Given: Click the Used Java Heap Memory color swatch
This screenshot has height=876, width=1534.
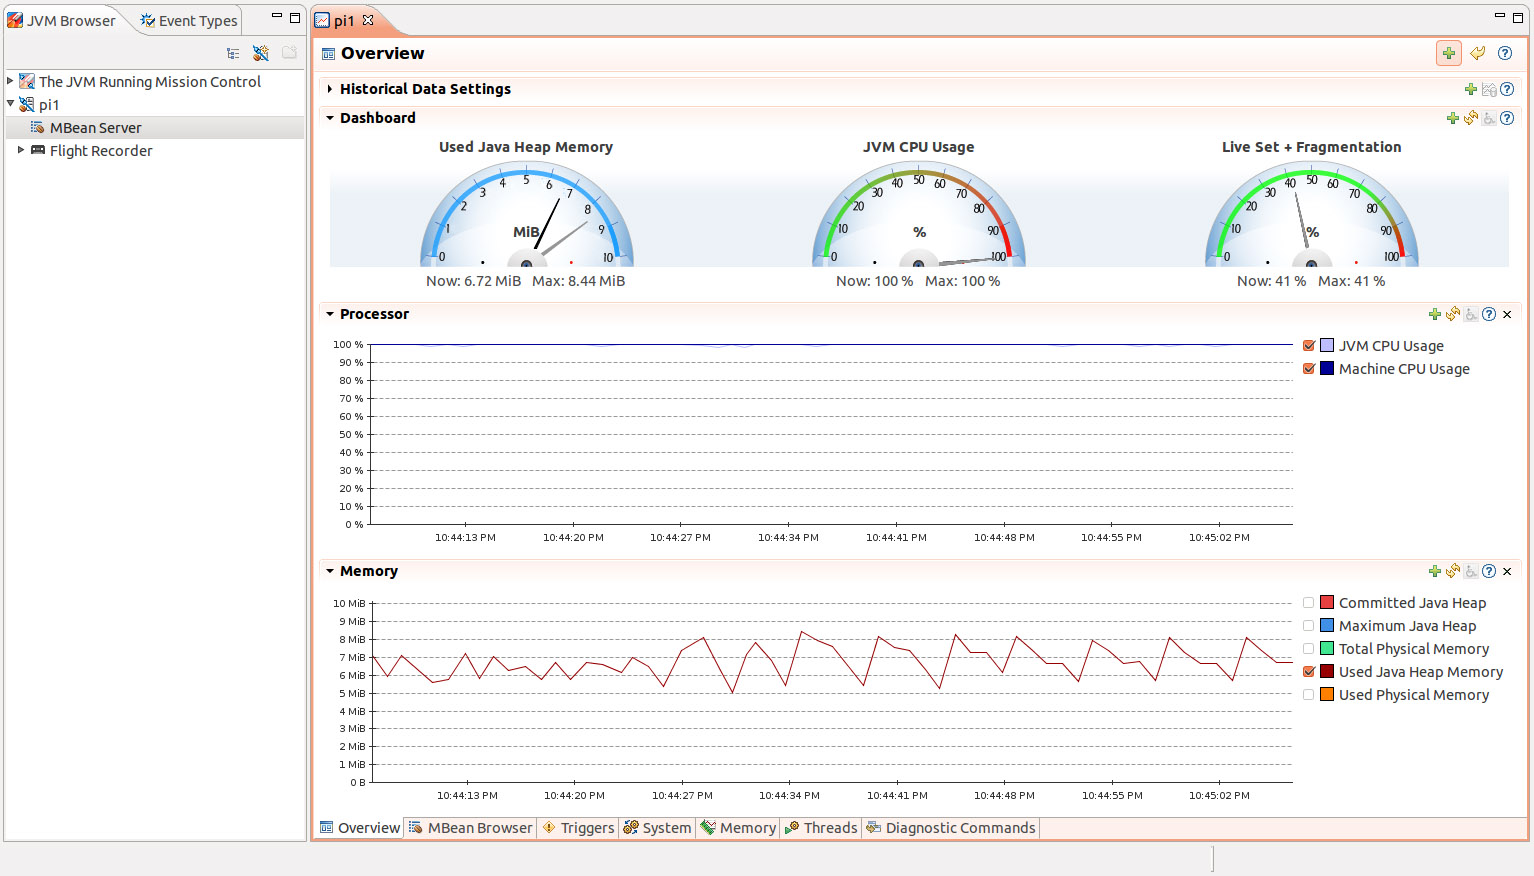Looking at the screenshot, I should tap(1327, 672).
